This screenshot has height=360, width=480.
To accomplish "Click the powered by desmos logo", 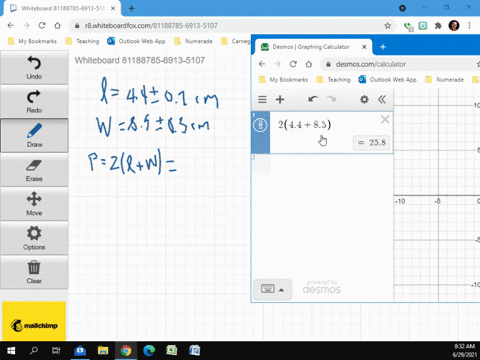I will click(322, 287).
